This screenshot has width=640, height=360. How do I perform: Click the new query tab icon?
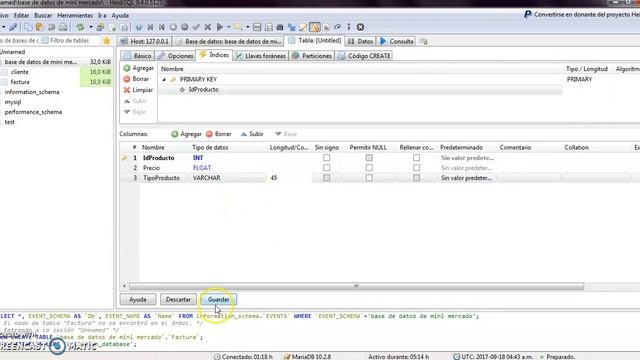pyautogui.click(x=424, y=41)
